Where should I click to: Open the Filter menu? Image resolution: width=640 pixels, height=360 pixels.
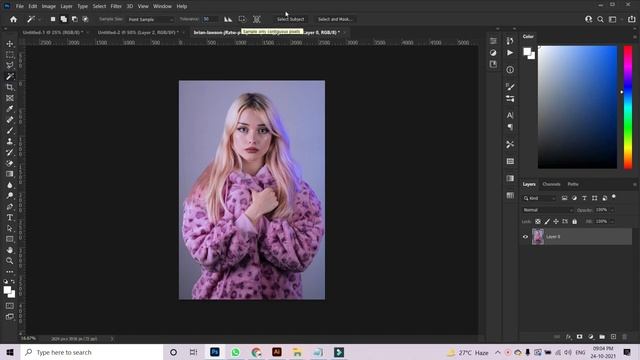tap(116, 6)
